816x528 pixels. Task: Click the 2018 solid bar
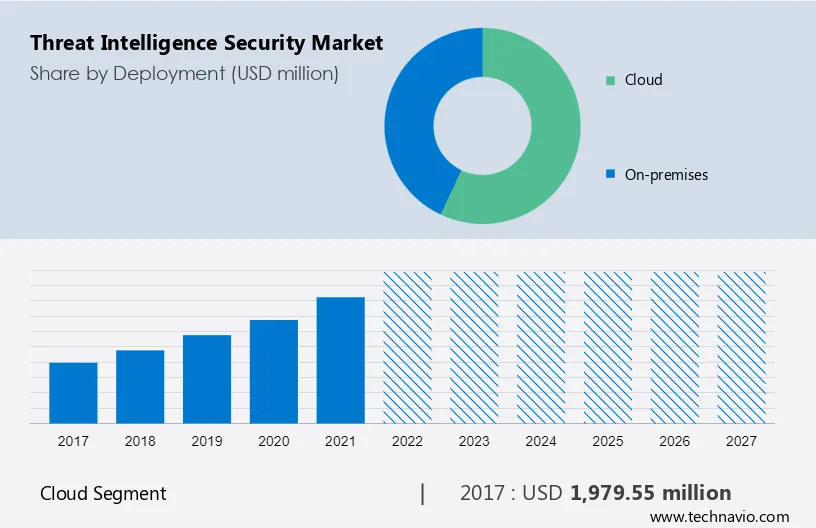[x=140, y=387]
